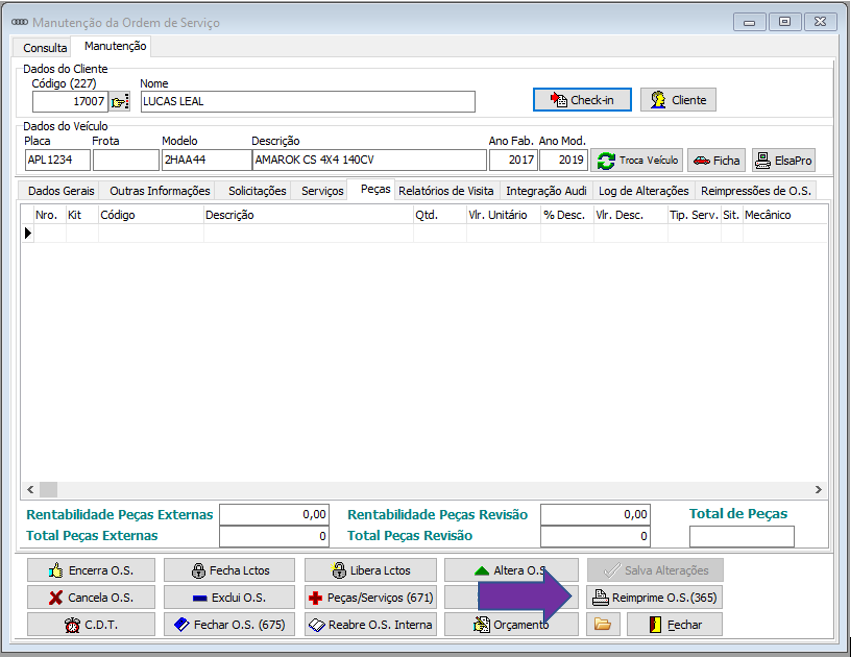
Task: Click Troca Veículo button
Action: click(x=637, y=160)
